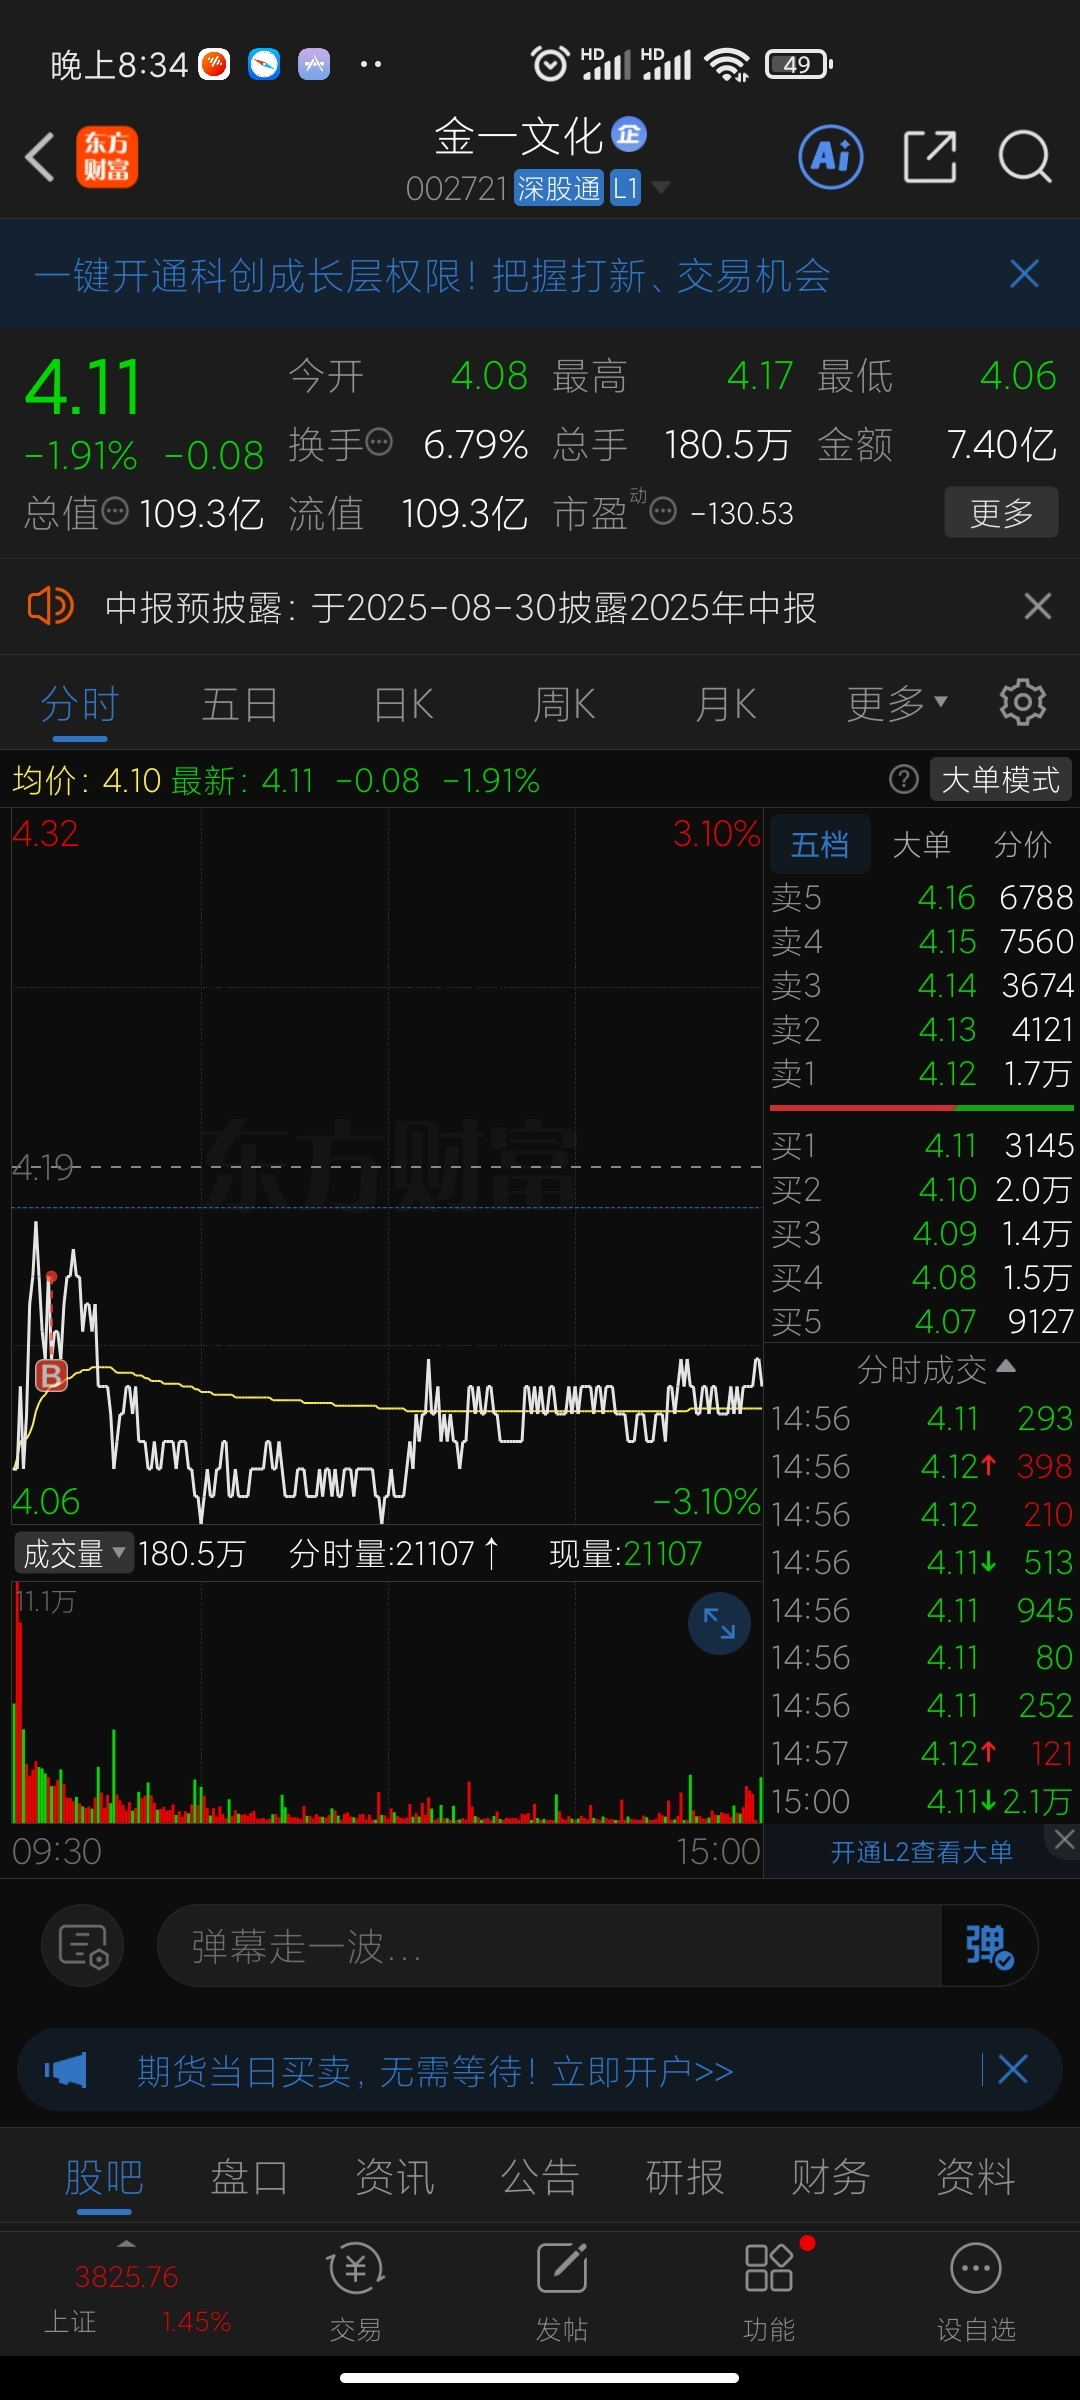1080x2400 pixels.
Task: Switch to the 盘口 tab
Action: [x=249, y=2176]
